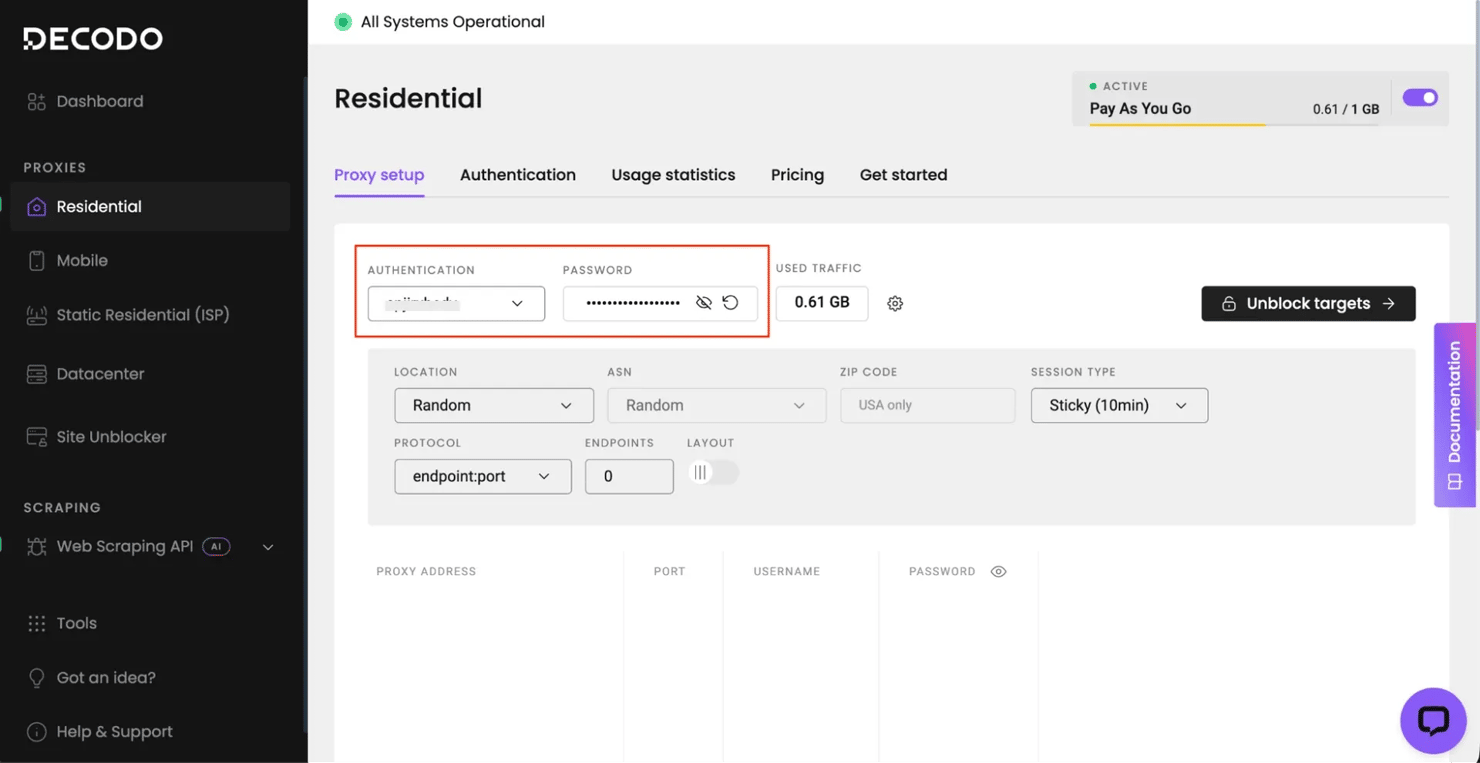The image size is (1480, 763).
Task: Click the Decodo logo
Action: point(93,39)
